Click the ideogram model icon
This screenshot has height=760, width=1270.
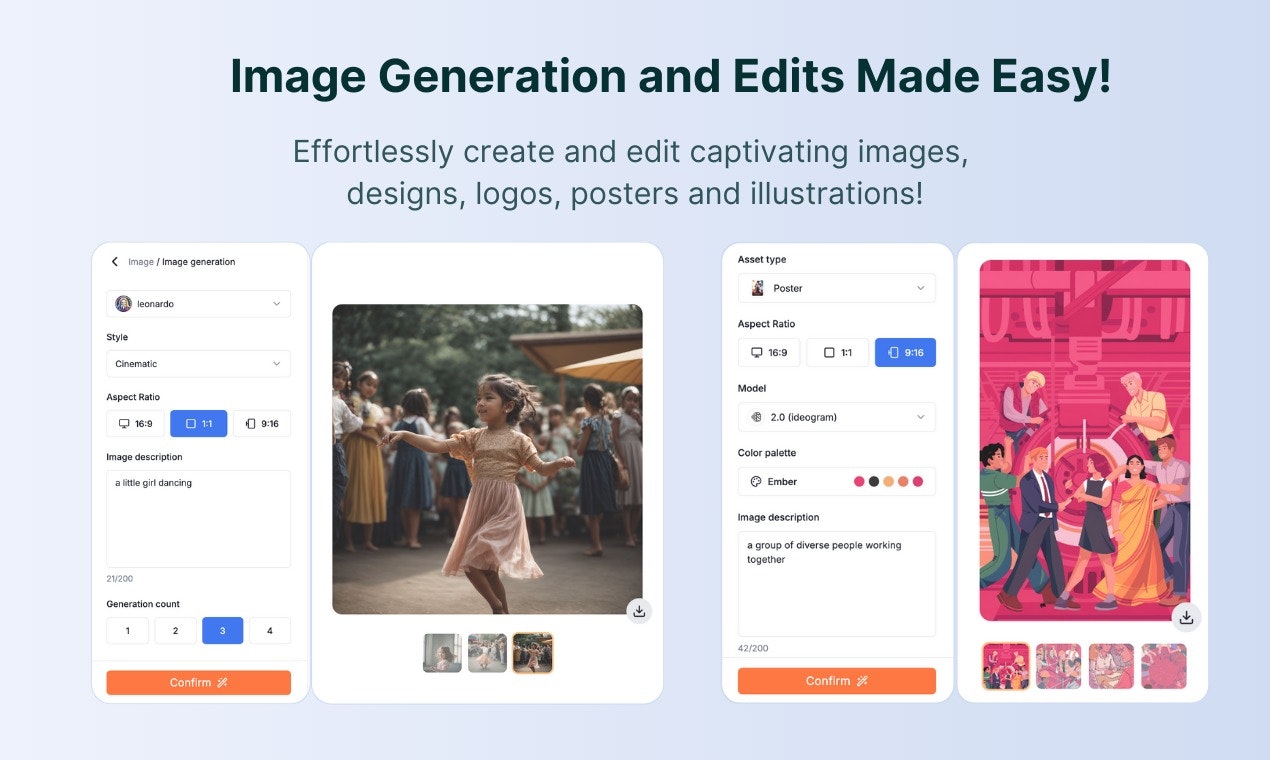point(756,417)
